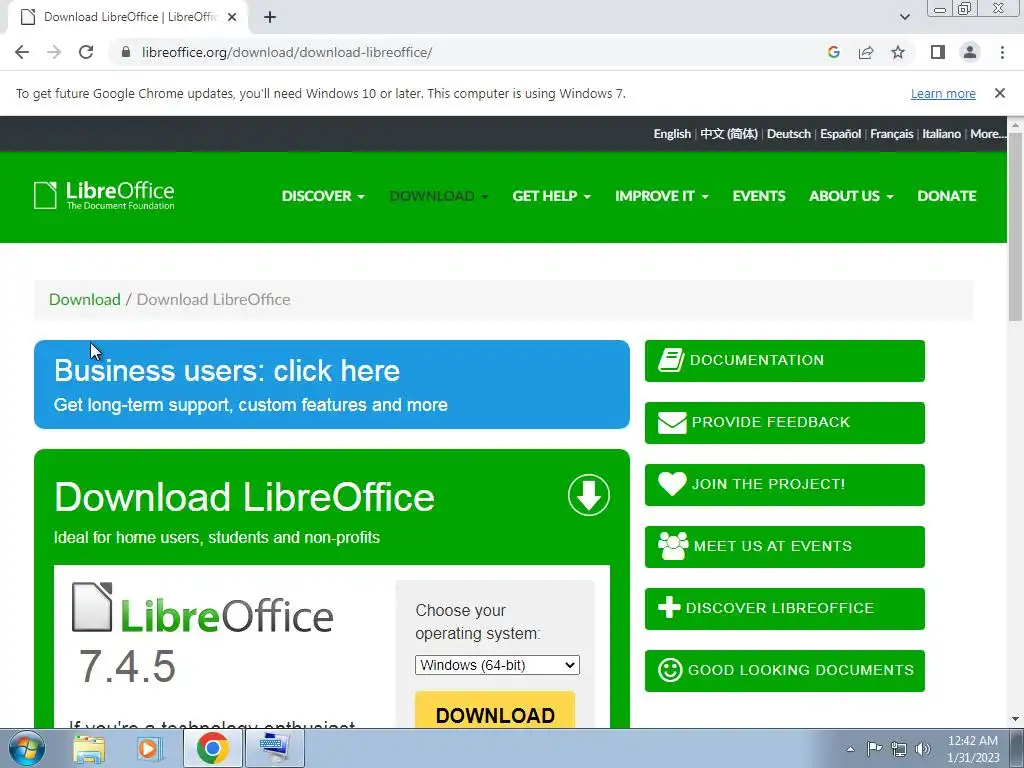Screen dimensions: 1024x768
Task: Close the Download LibreOffice tab
Action: pos(232,17)
